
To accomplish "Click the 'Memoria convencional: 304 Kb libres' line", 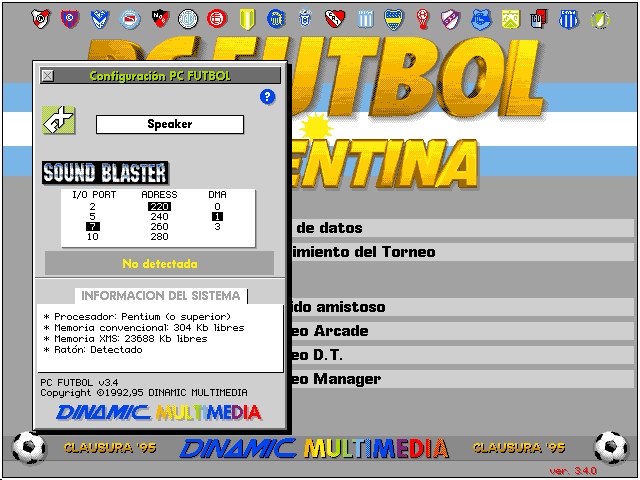I will (x=144, y=328).
